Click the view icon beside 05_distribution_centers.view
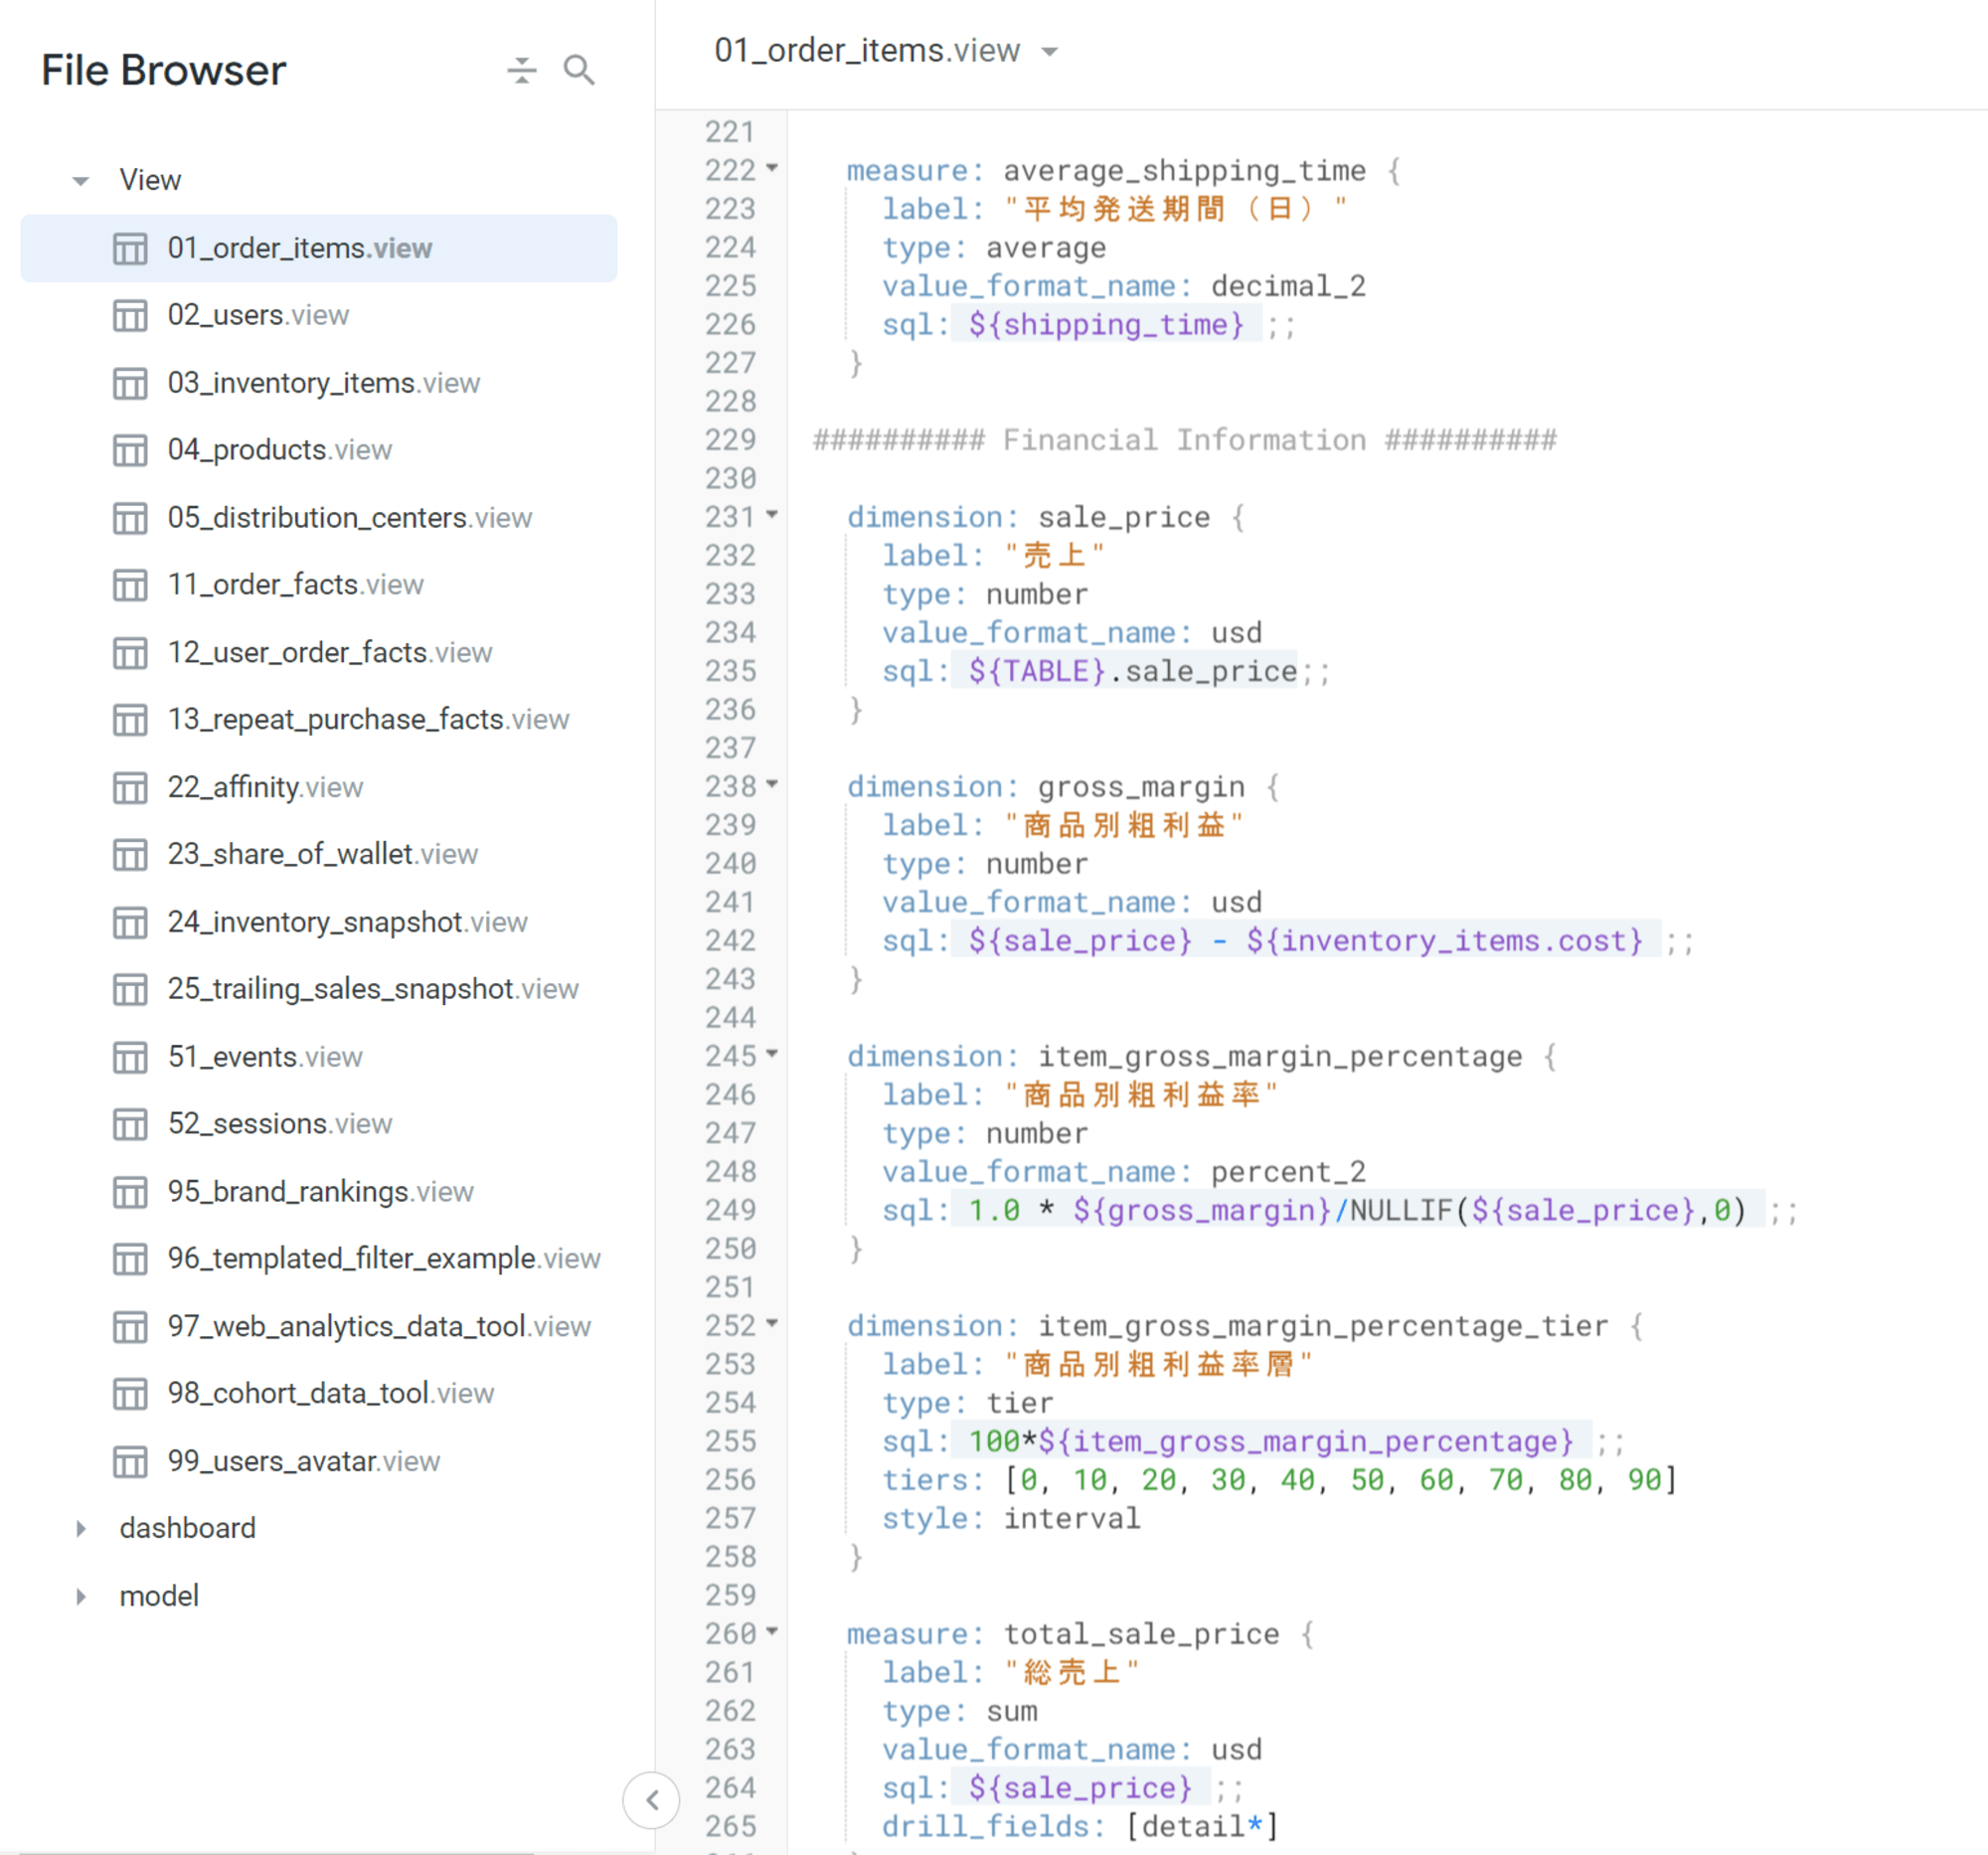 (x=130, y=518)
